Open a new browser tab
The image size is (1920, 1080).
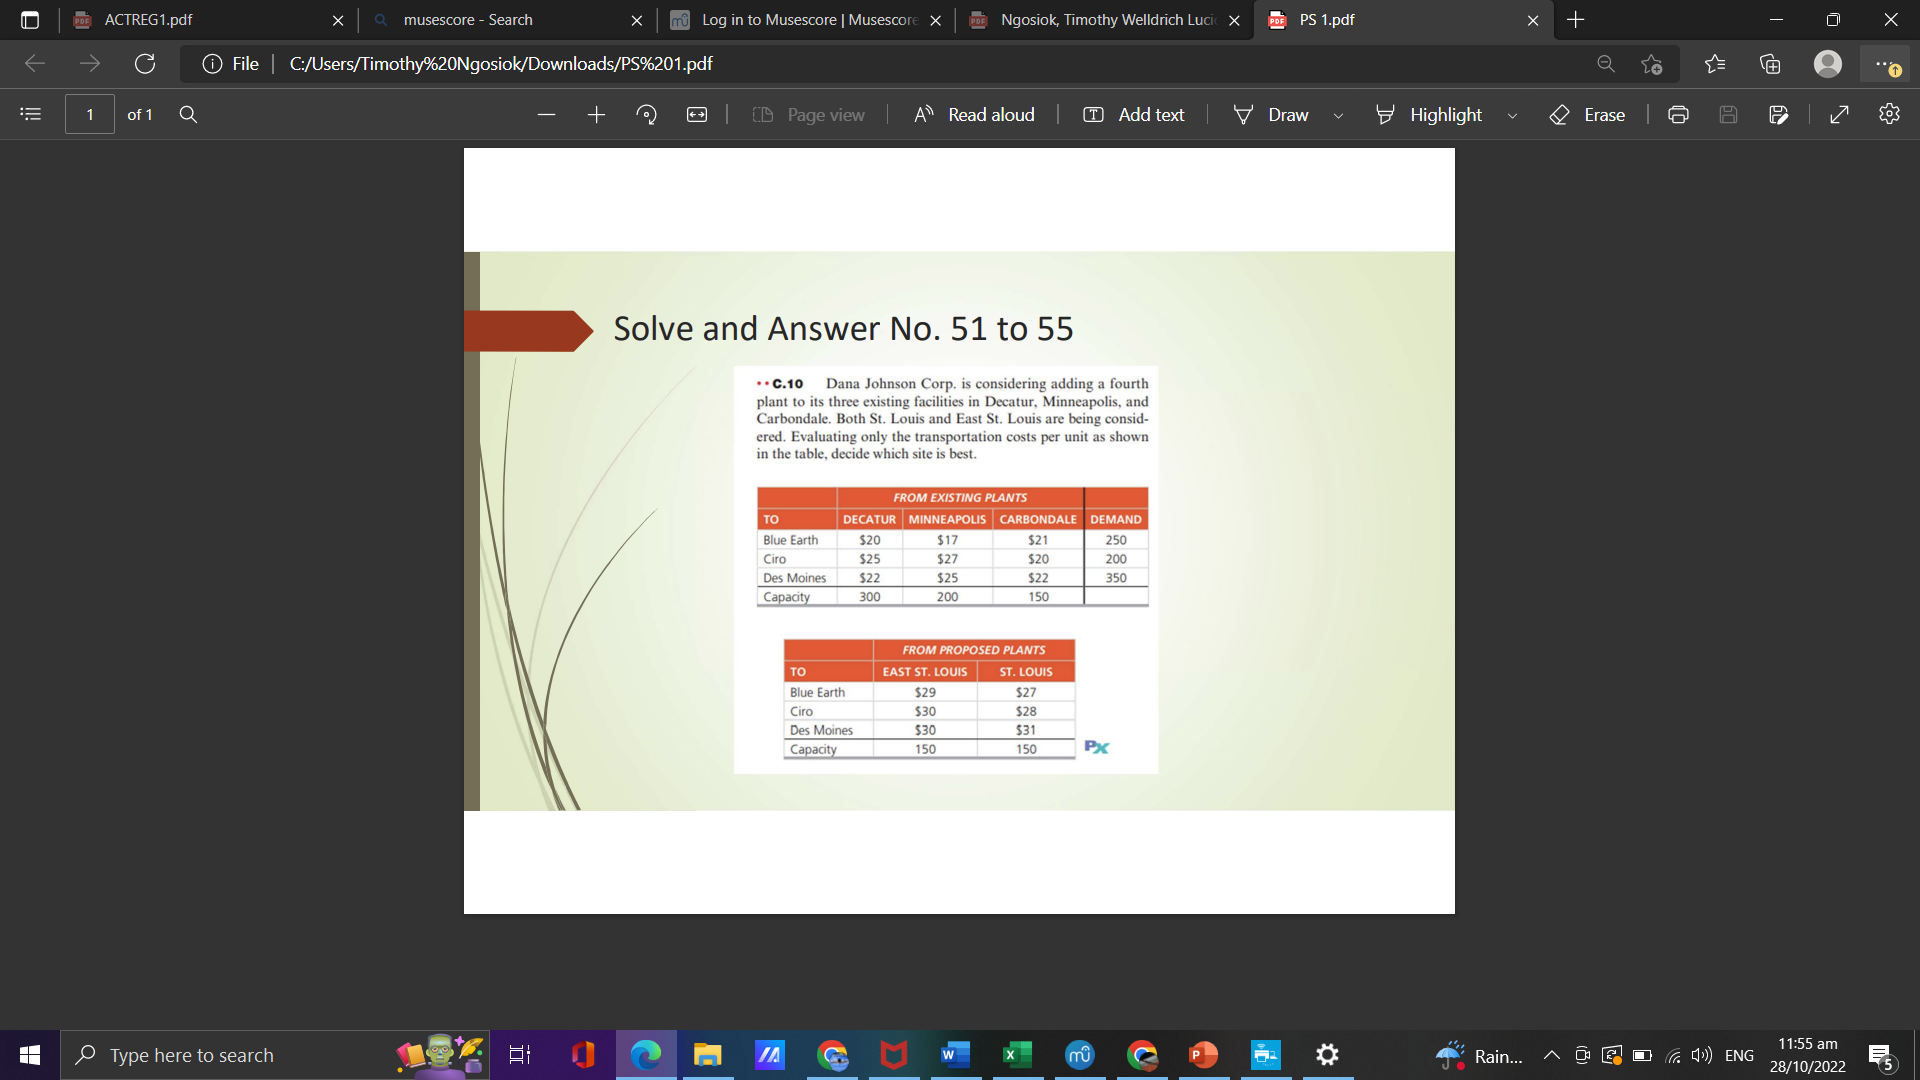pos(1575,19)
